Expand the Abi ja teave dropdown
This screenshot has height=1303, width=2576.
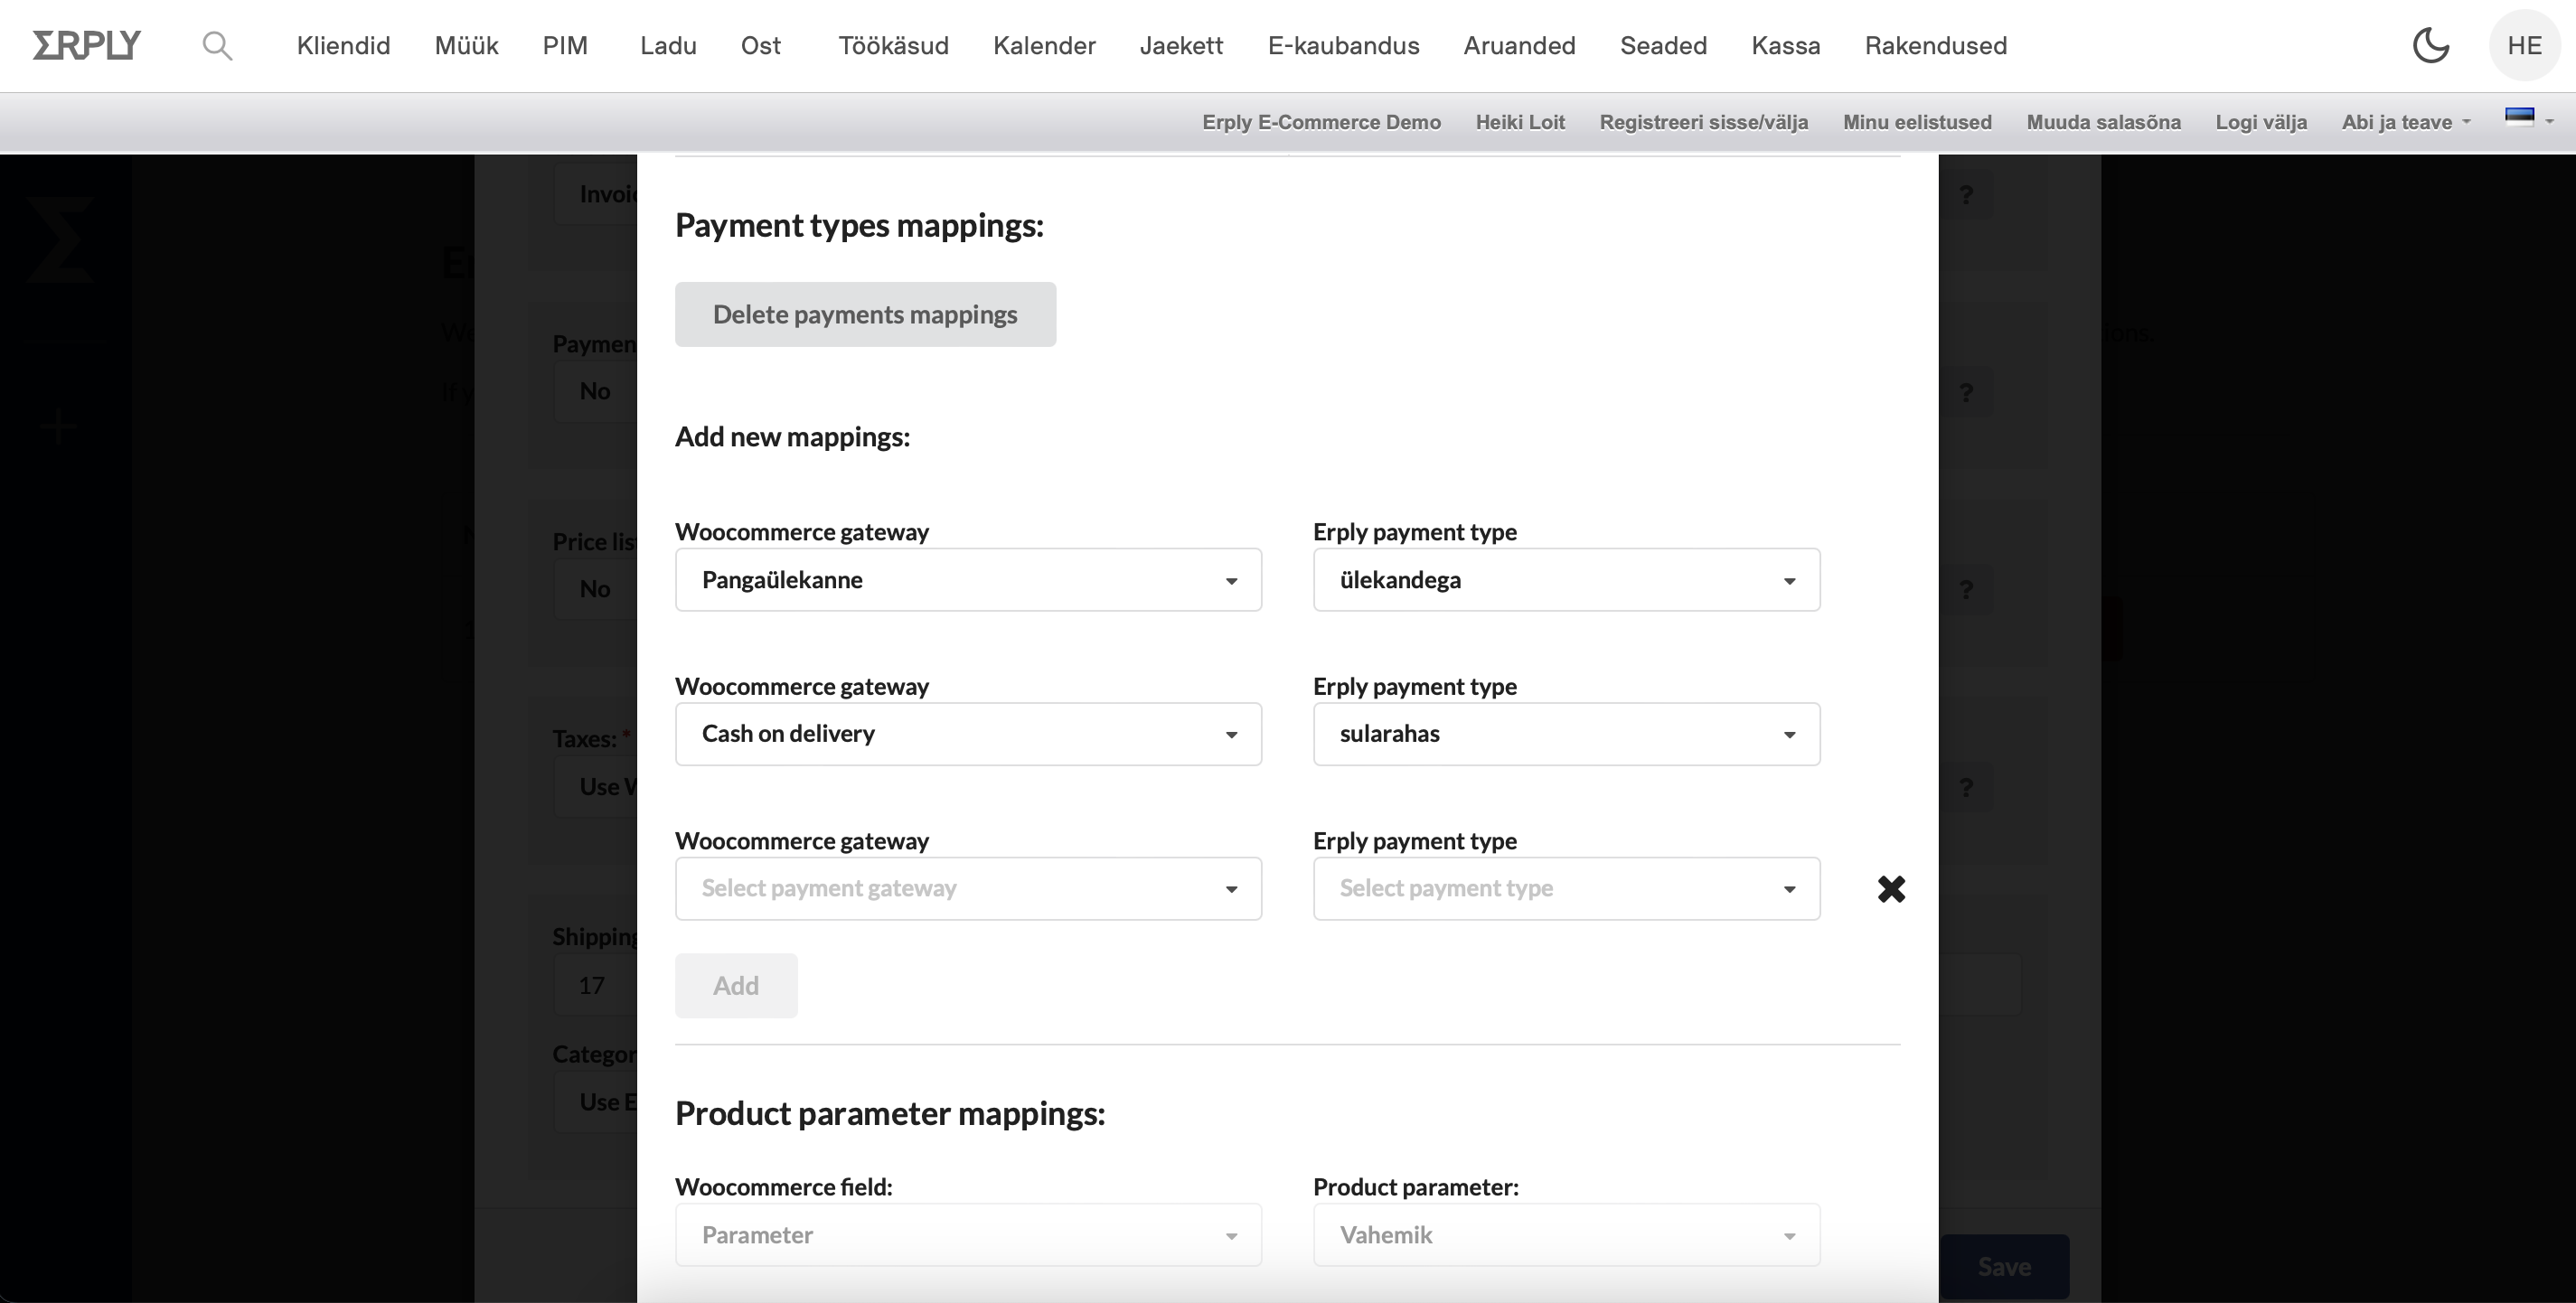2405,122
